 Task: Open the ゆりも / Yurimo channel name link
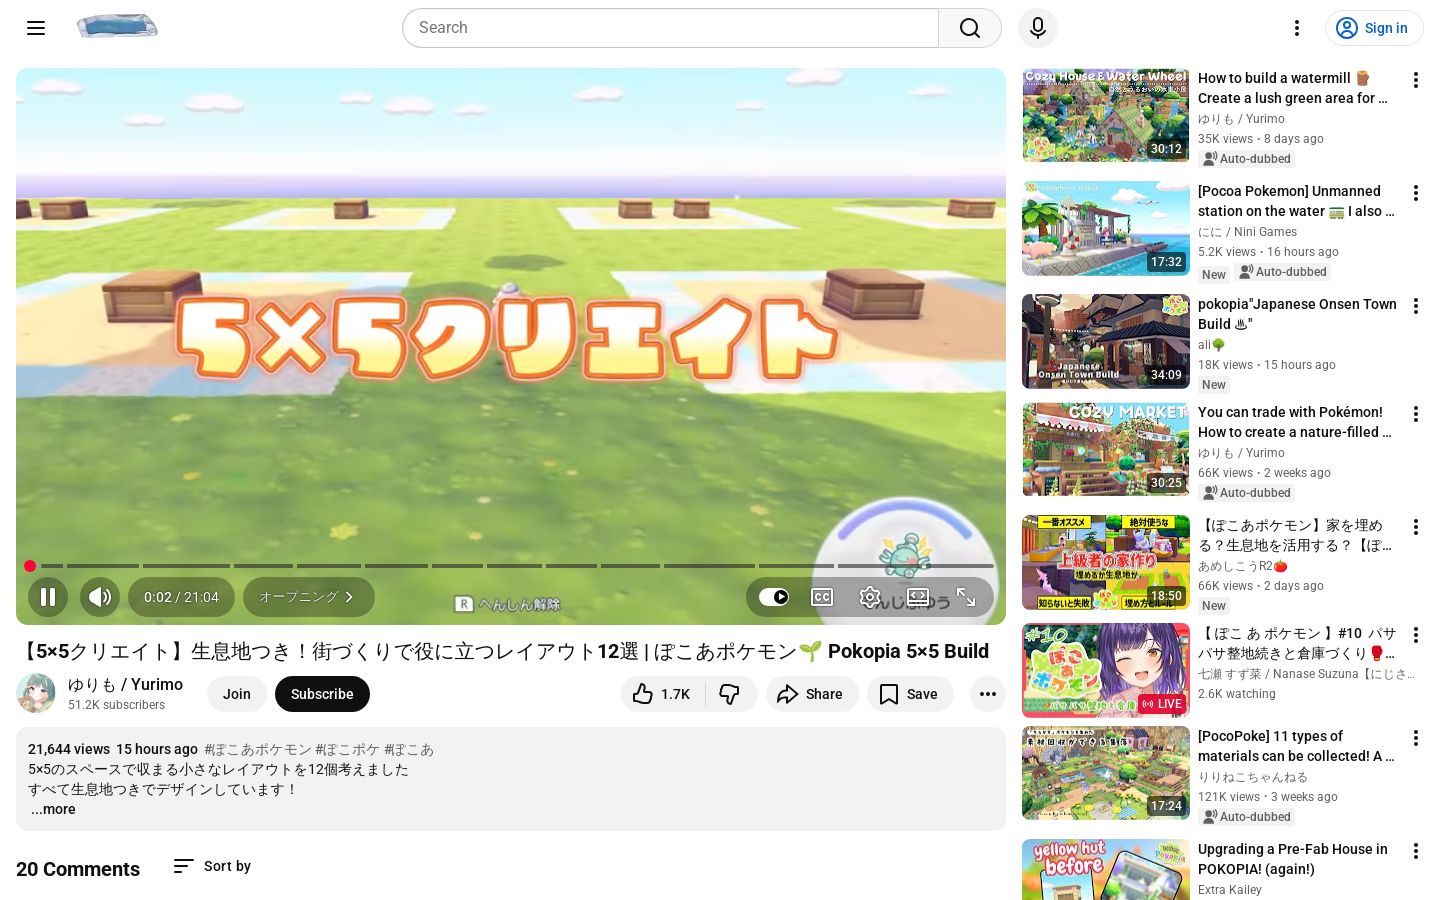[x=125, y=684]
